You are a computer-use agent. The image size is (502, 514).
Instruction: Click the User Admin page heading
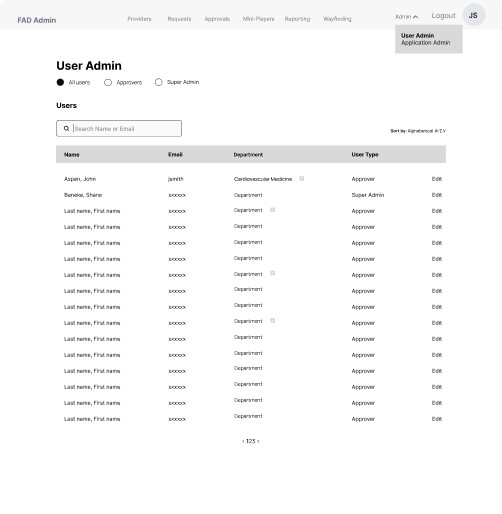click(89, 66)
